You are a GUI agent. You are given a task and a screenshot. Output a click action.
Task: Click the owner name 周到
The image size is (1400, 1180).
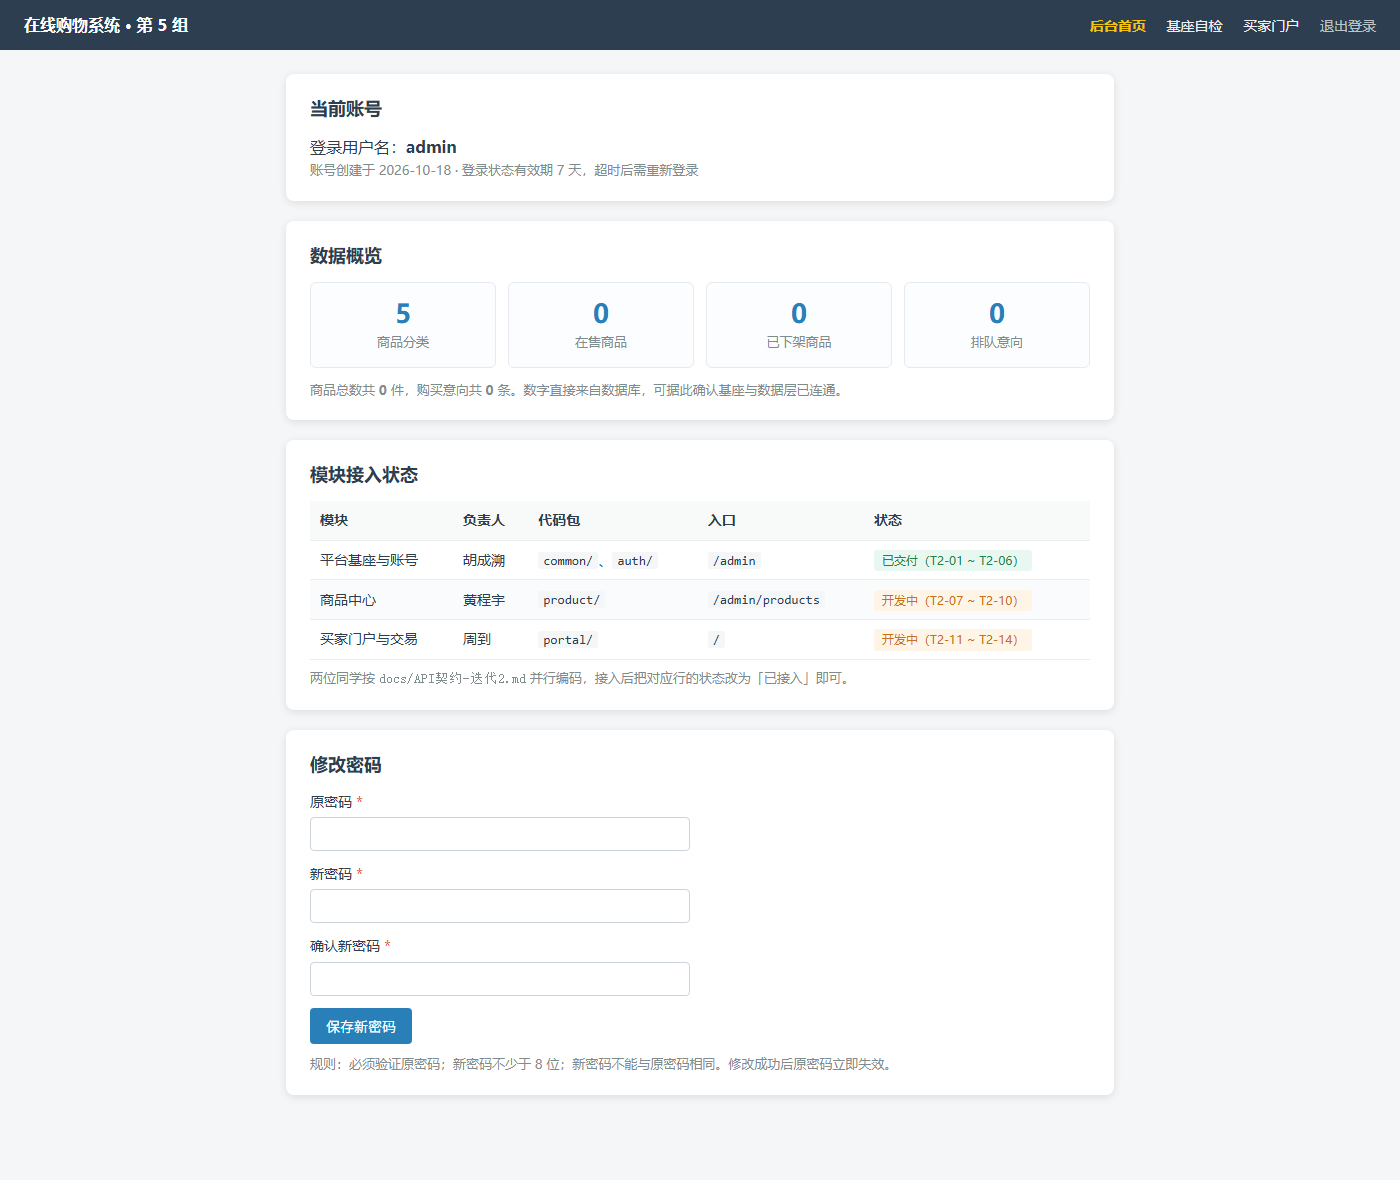[477, 639]
